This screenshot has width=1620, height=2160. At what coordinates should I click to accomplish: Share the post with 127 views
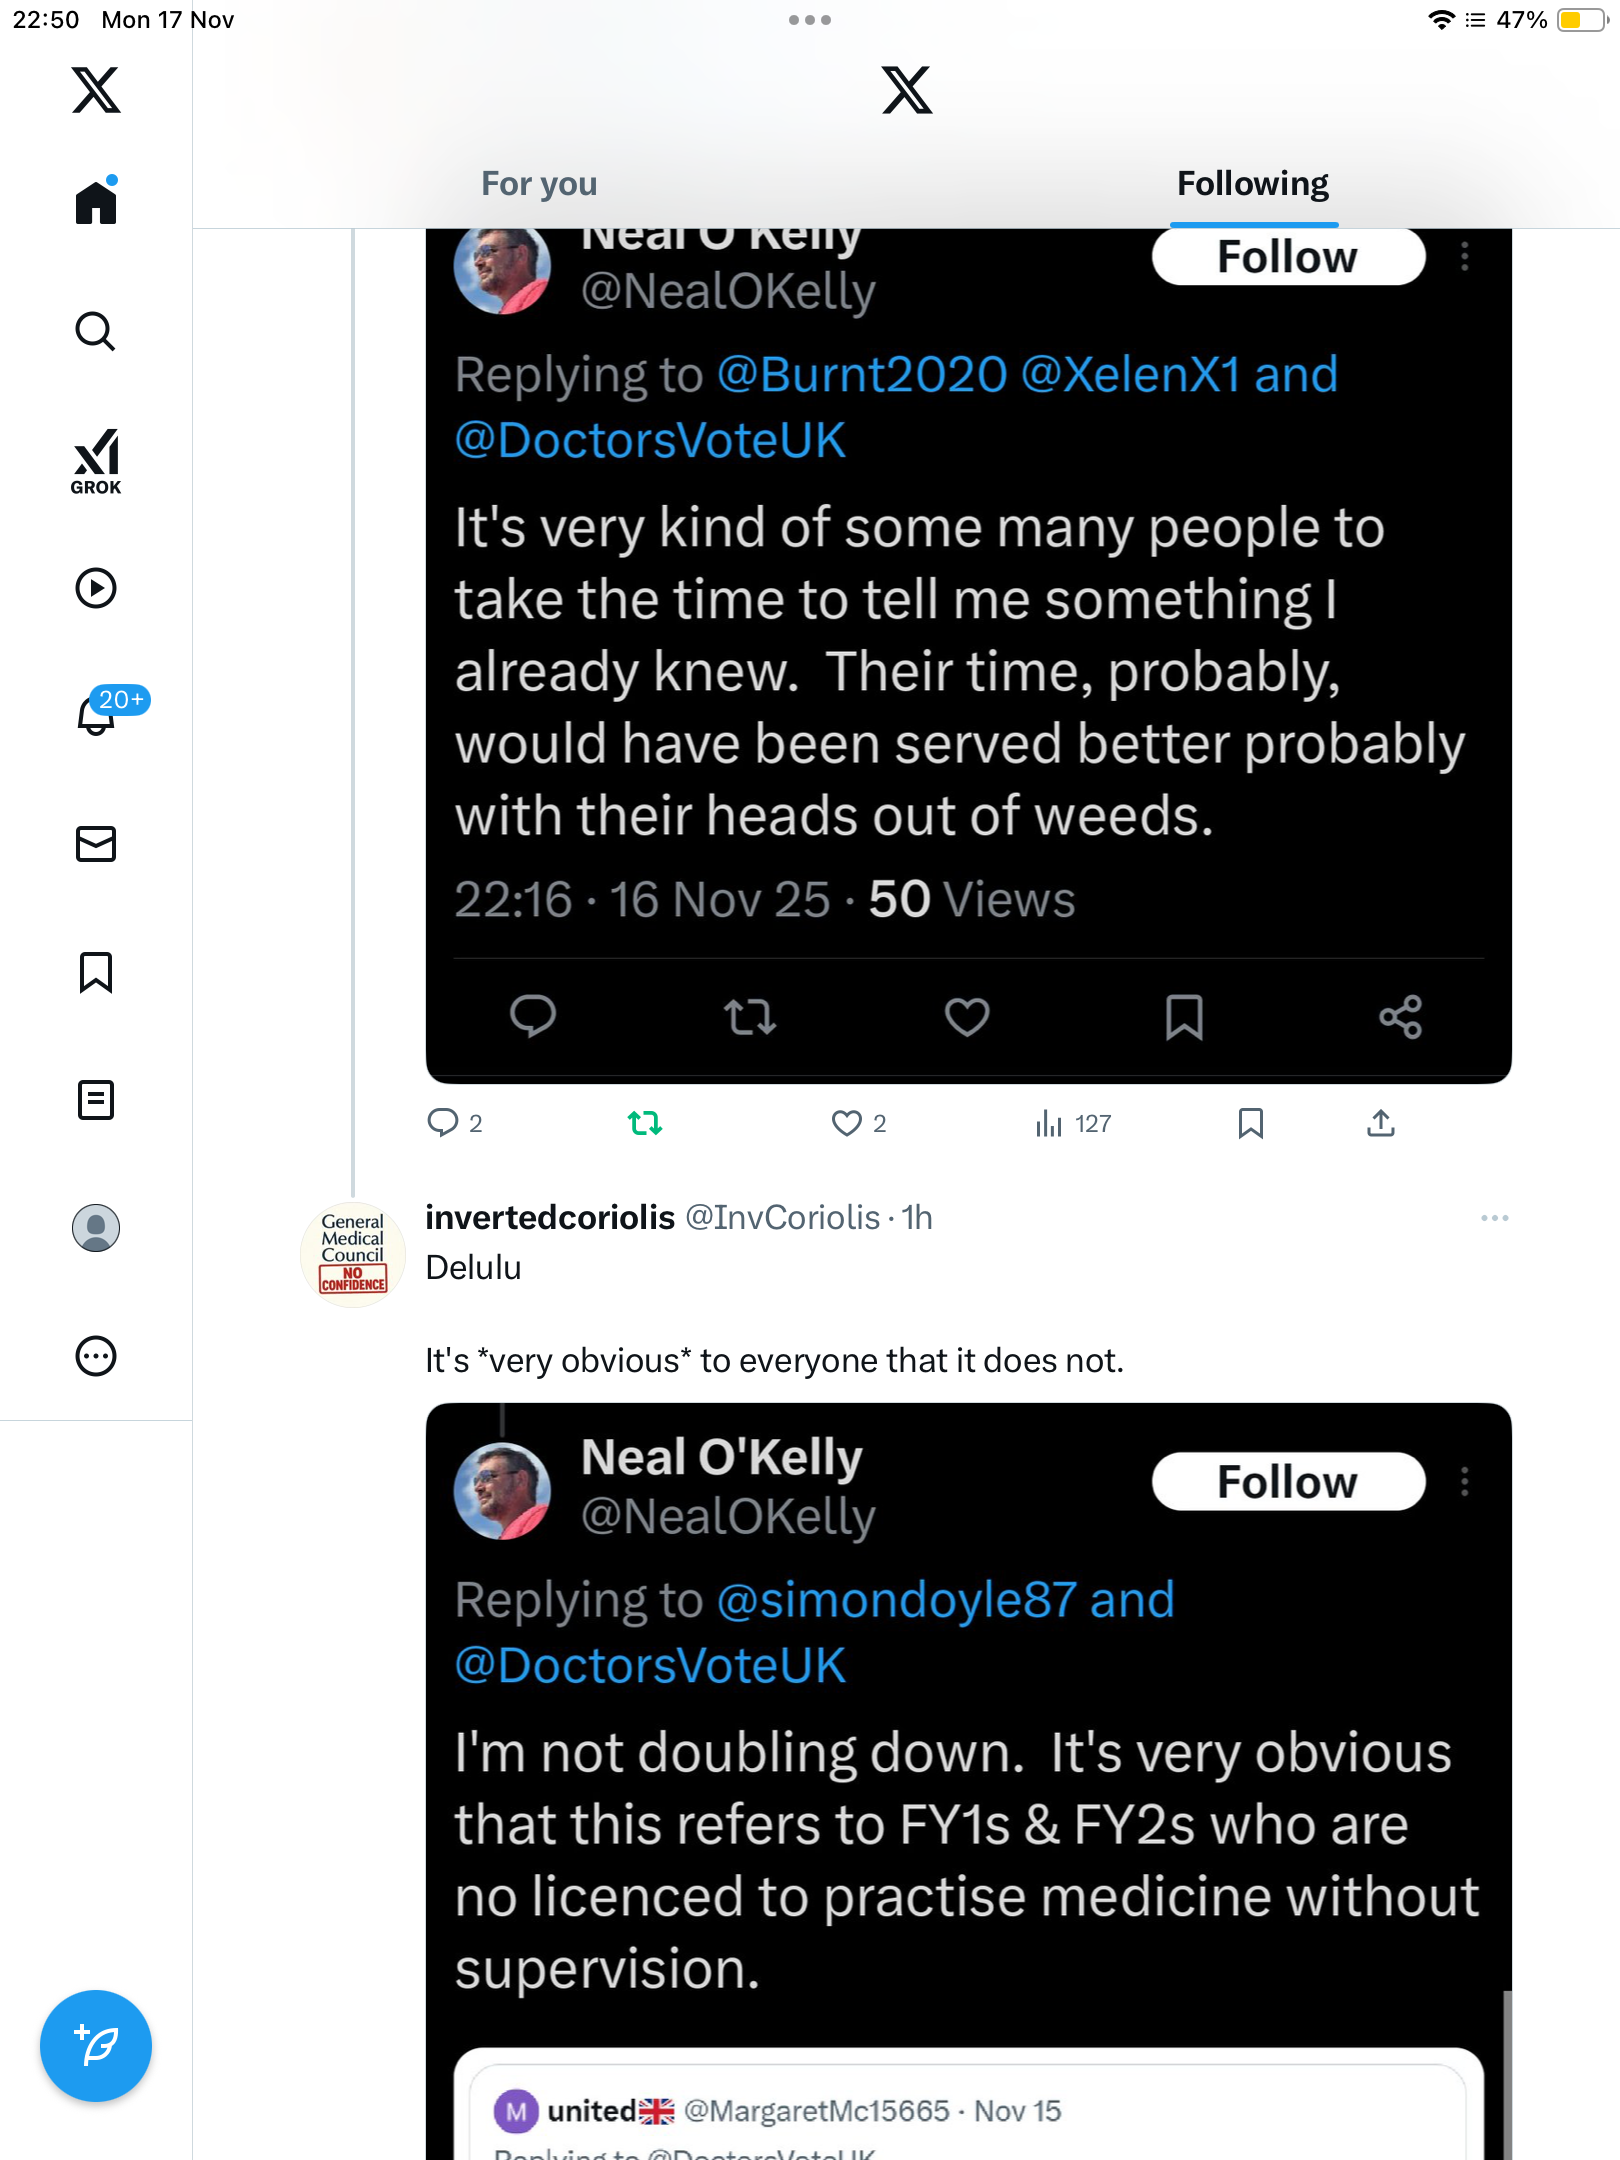(x=1380, y=1123)
